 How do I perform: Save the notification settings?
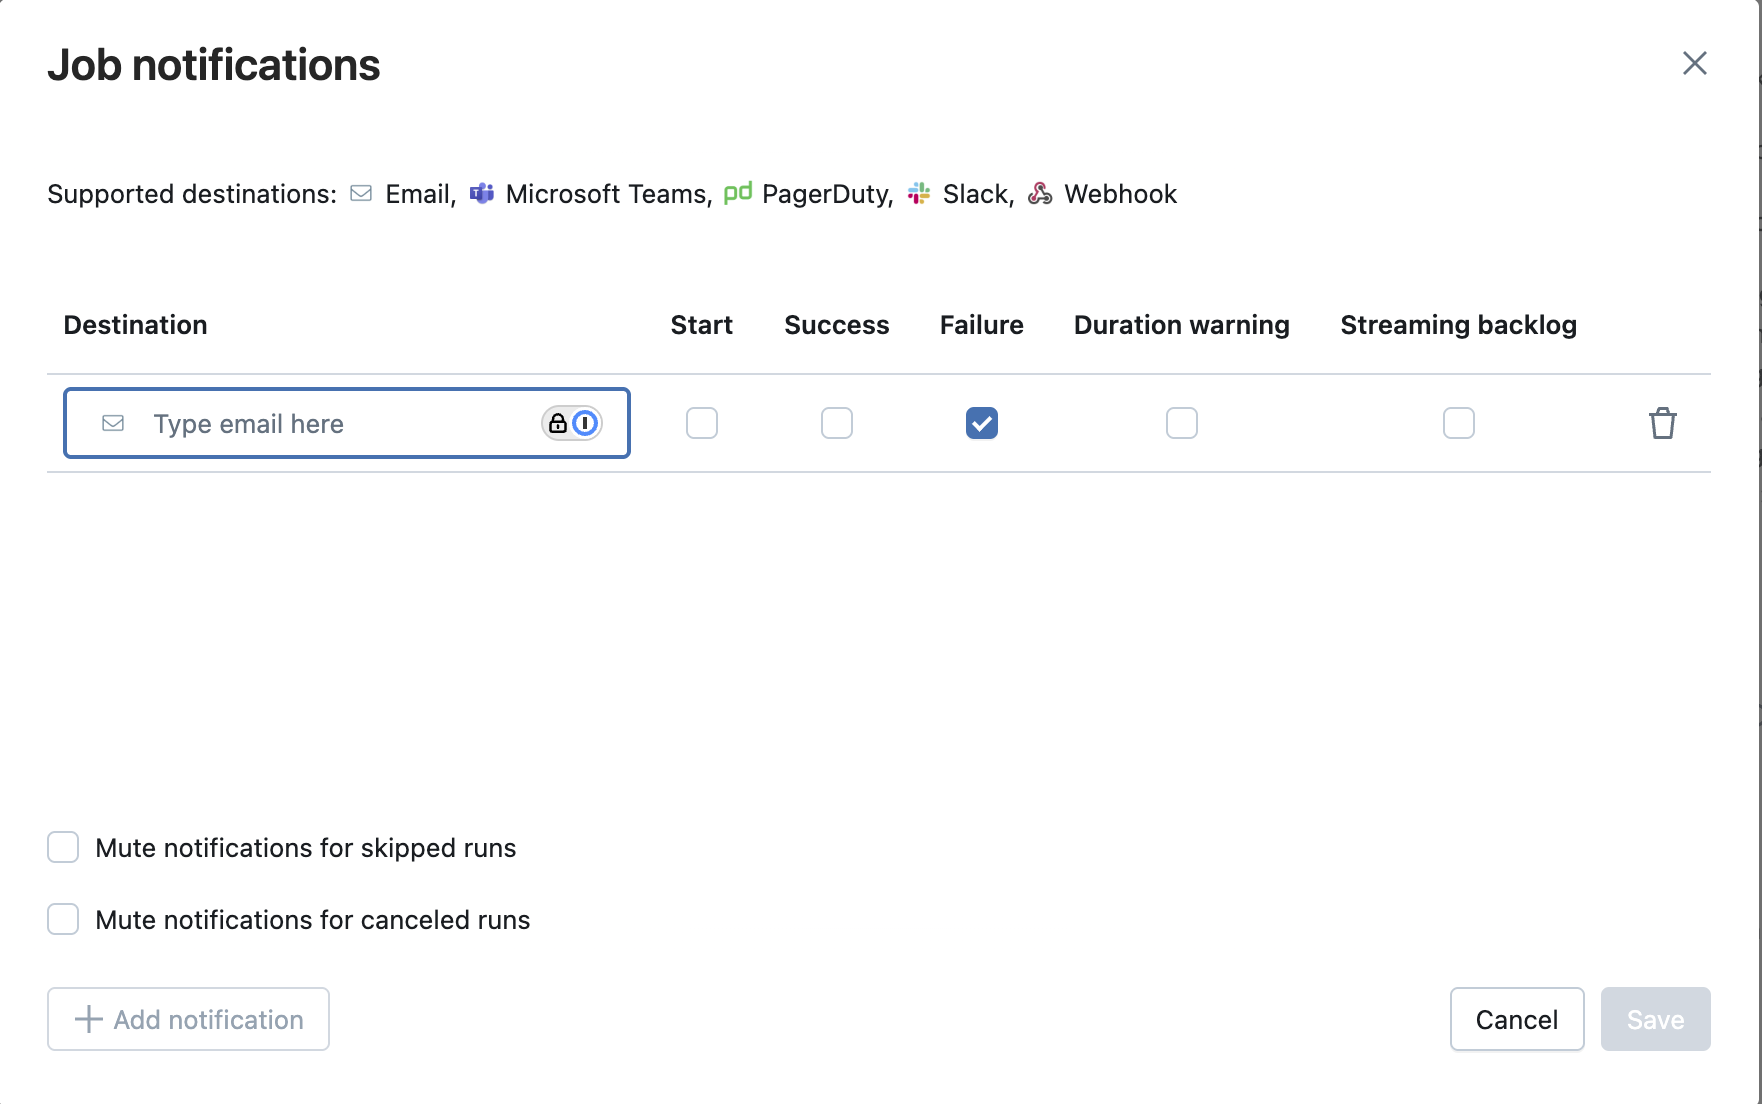pyautogui.click(x=1655, y=1019)
